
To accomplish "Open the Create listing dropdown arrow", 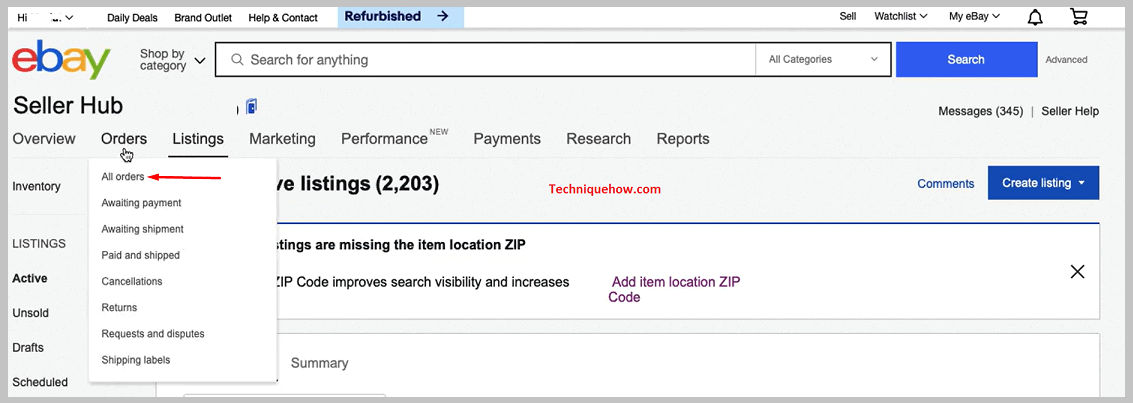I will (x=1082, y=183).
